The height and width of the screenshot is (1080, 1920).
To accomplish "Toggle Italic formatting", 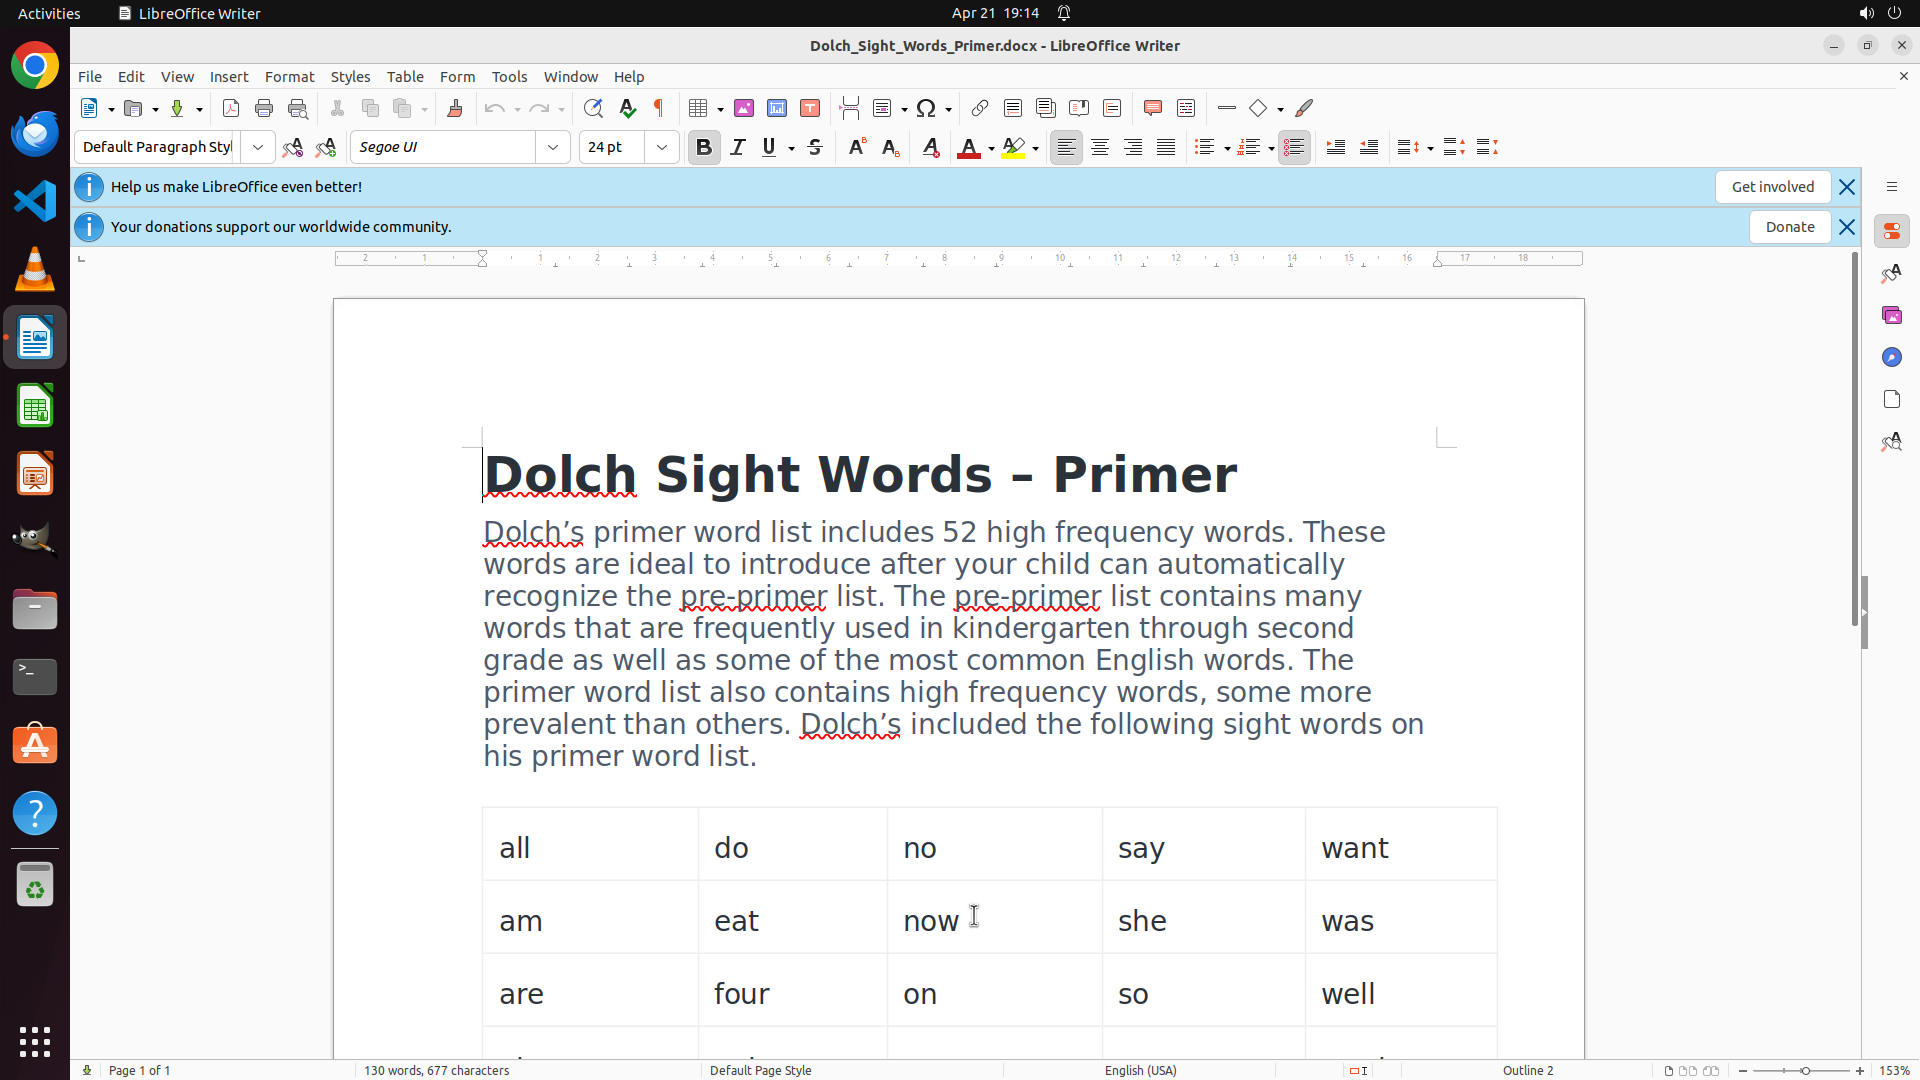I will point(738,147).
